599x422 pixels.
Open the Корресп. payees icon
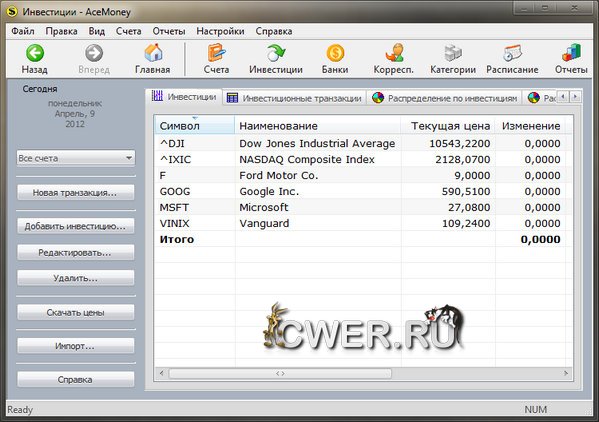click(x=394, y=53)
